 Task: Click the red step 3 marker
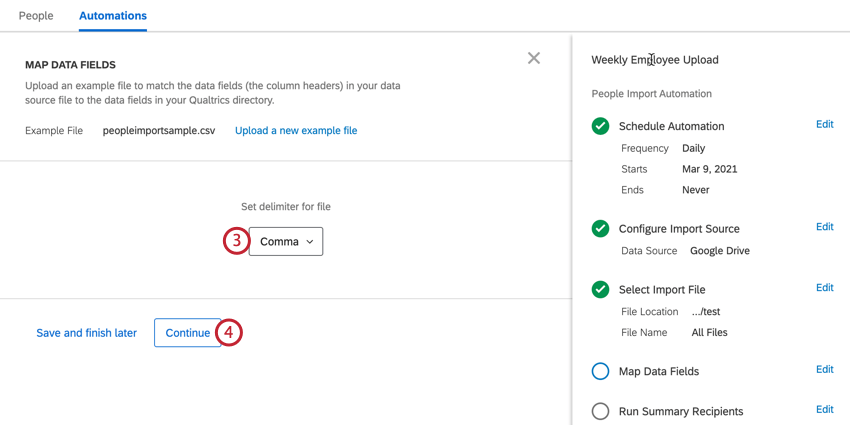point(236,241)
